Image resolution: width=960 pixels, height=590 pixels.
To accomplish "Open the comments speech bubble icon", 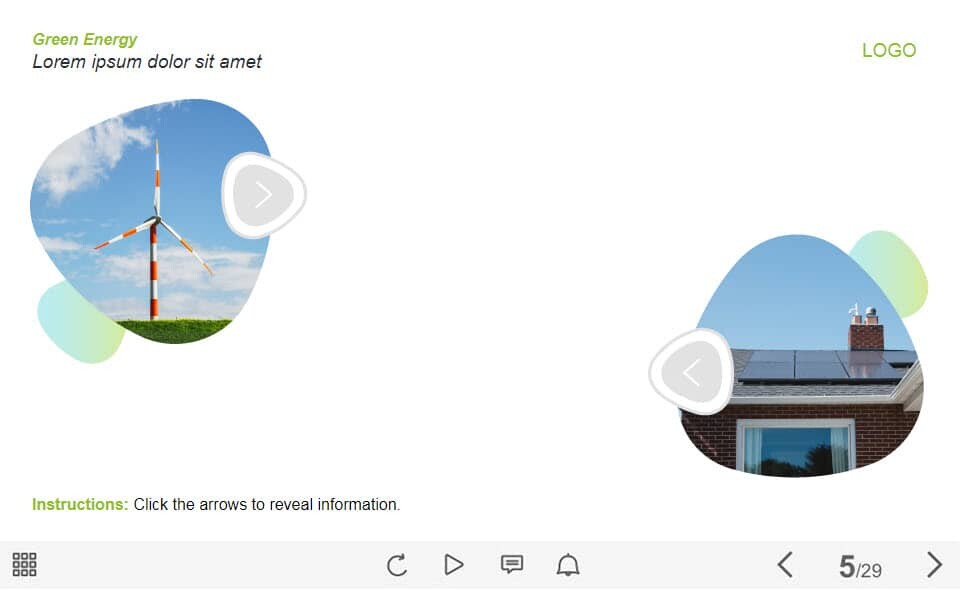I will click(512, 564).
